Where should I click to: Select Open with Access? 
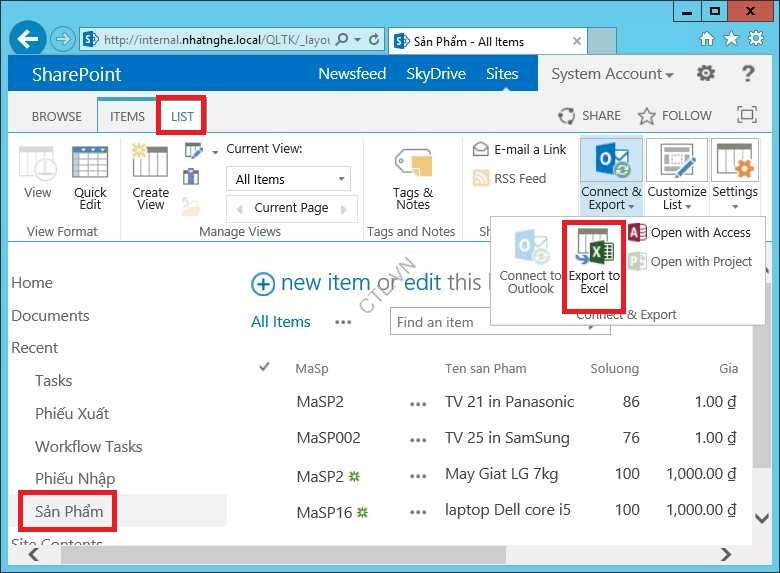point(689,232)
